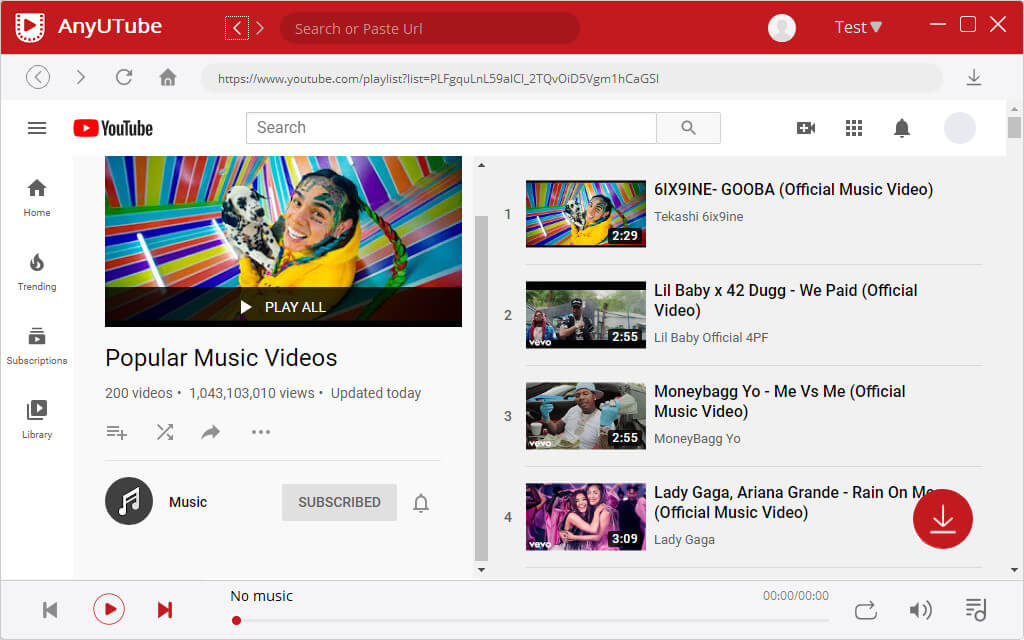Open Moneybagg Yo - Me Vs Me title
The height and width of the screenshot is (640, 1024).
pos(780,401)
